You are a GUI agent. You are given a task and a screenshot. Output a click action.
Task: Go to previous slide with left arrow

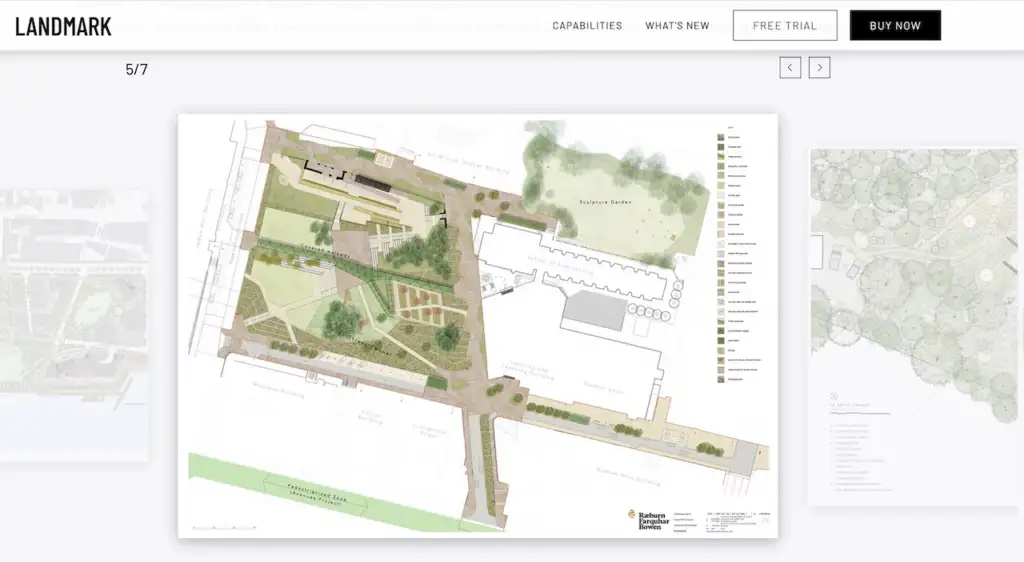click(x=790, y=67)
